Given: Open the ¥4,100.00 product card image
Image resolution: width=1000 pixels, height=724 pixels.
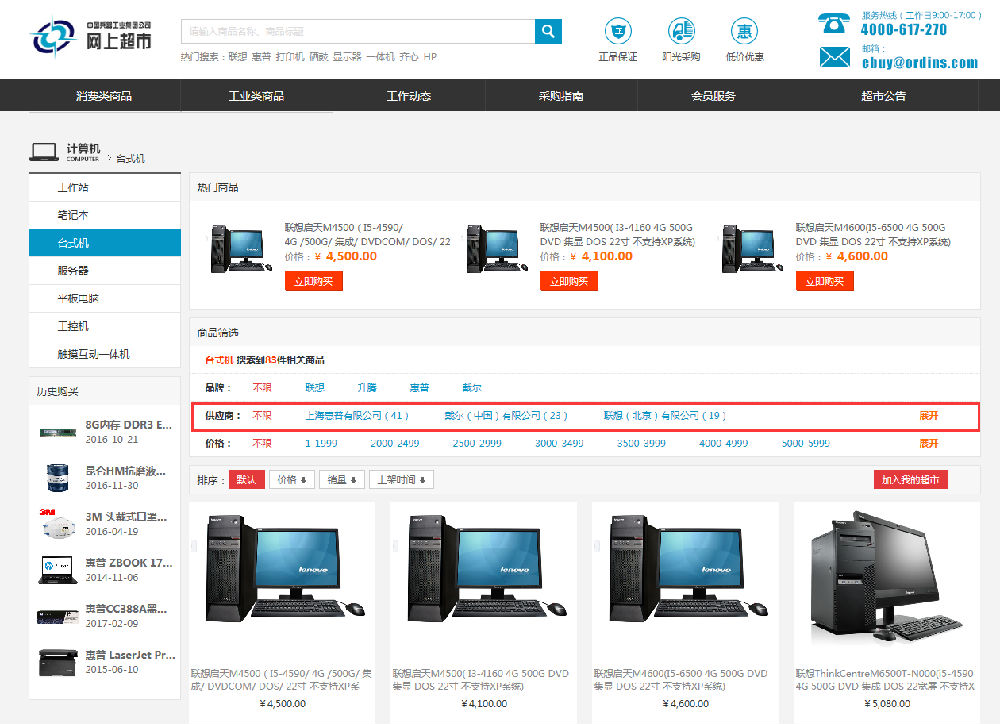Looking at the screenshot, I should pyautogui.click(x=485, y=568).
